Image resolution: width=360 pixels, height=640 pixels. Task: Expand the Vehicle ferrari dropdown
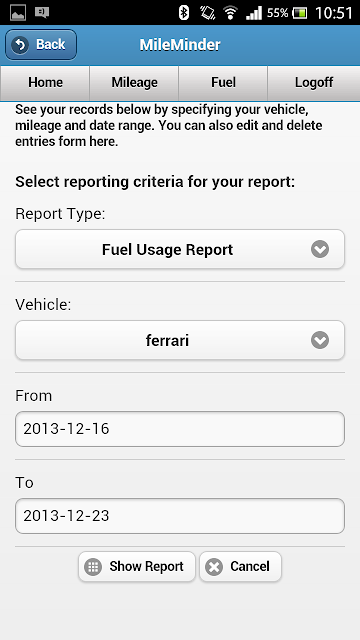tap(180, 340)
